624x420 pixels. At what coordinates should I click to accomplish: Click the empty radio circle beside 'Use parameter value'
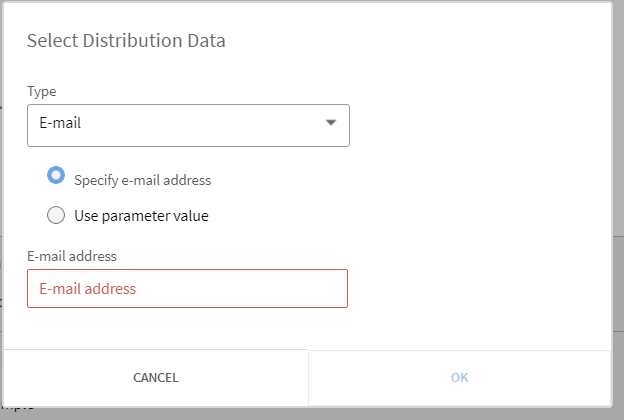56,215
